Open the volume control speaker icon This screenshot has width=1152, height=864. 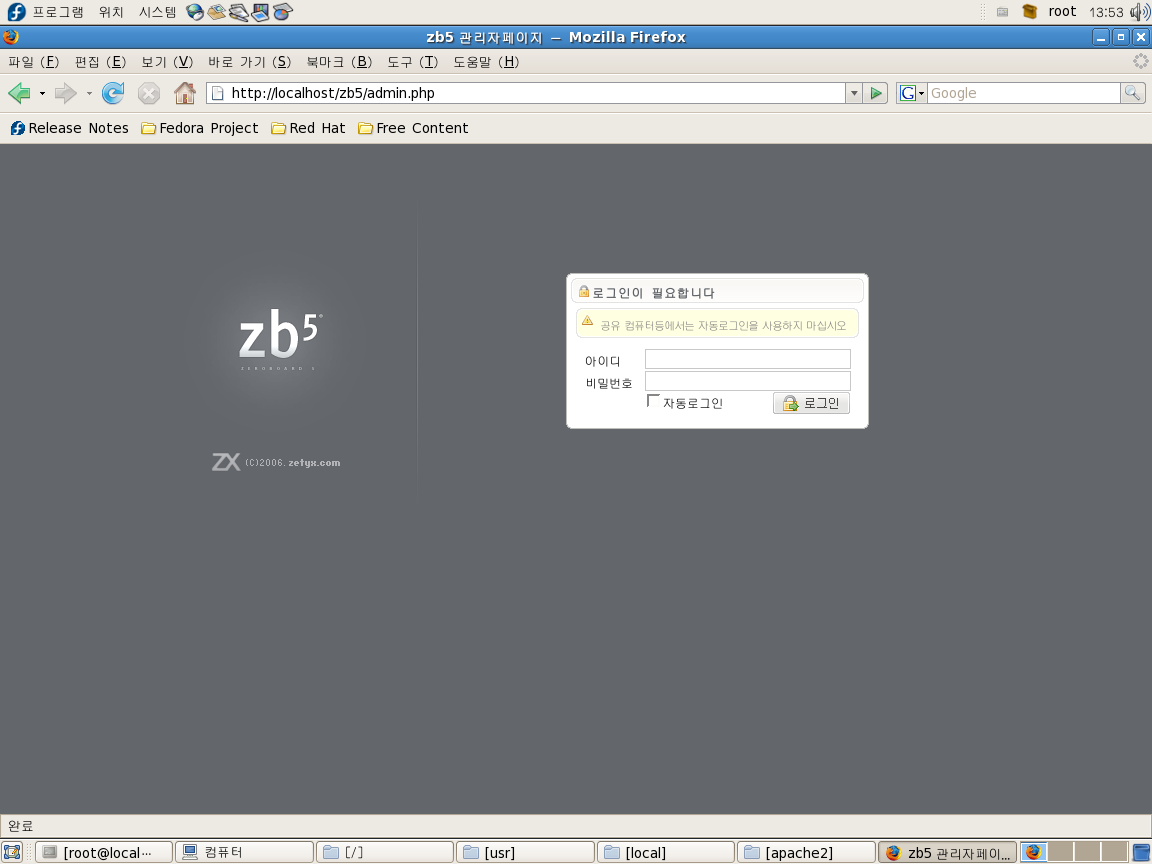(1139, 12)
